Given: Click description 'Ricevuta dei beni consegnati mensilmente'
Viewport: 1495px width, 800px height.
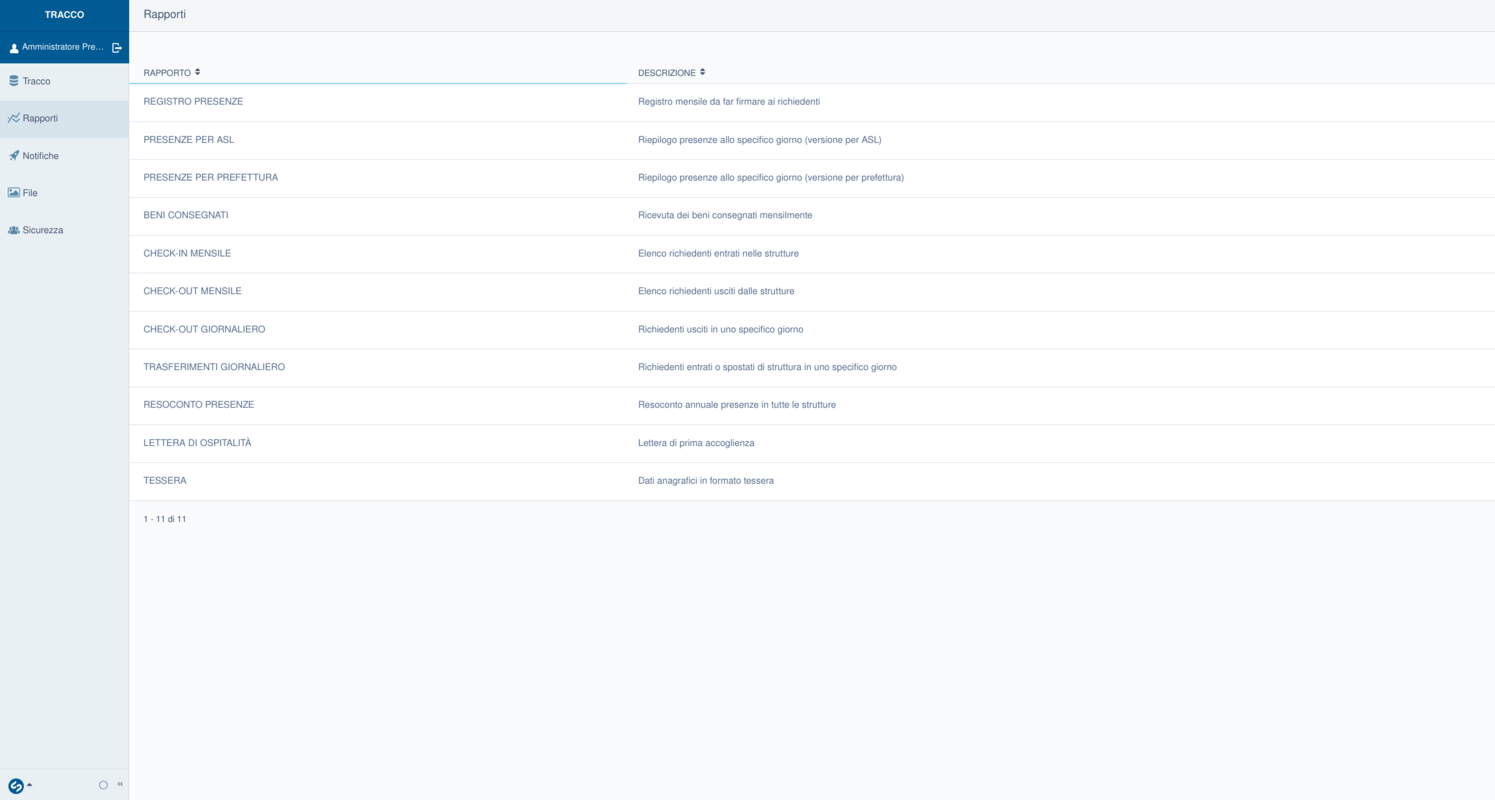Looking at the screenshot, I should coord(725,216).
